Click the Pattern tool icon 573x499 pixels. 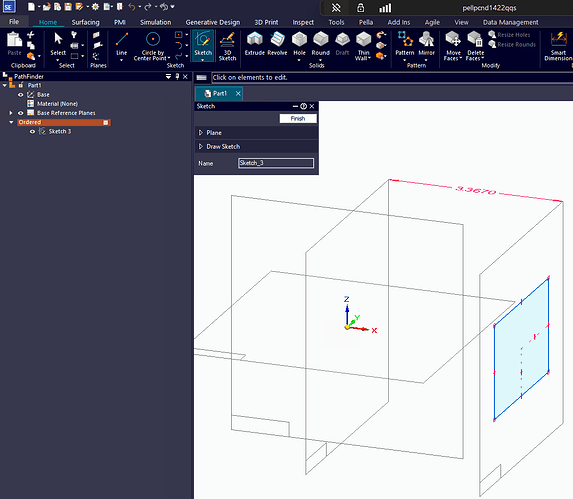pyautogui.click(x=405, y=44)
